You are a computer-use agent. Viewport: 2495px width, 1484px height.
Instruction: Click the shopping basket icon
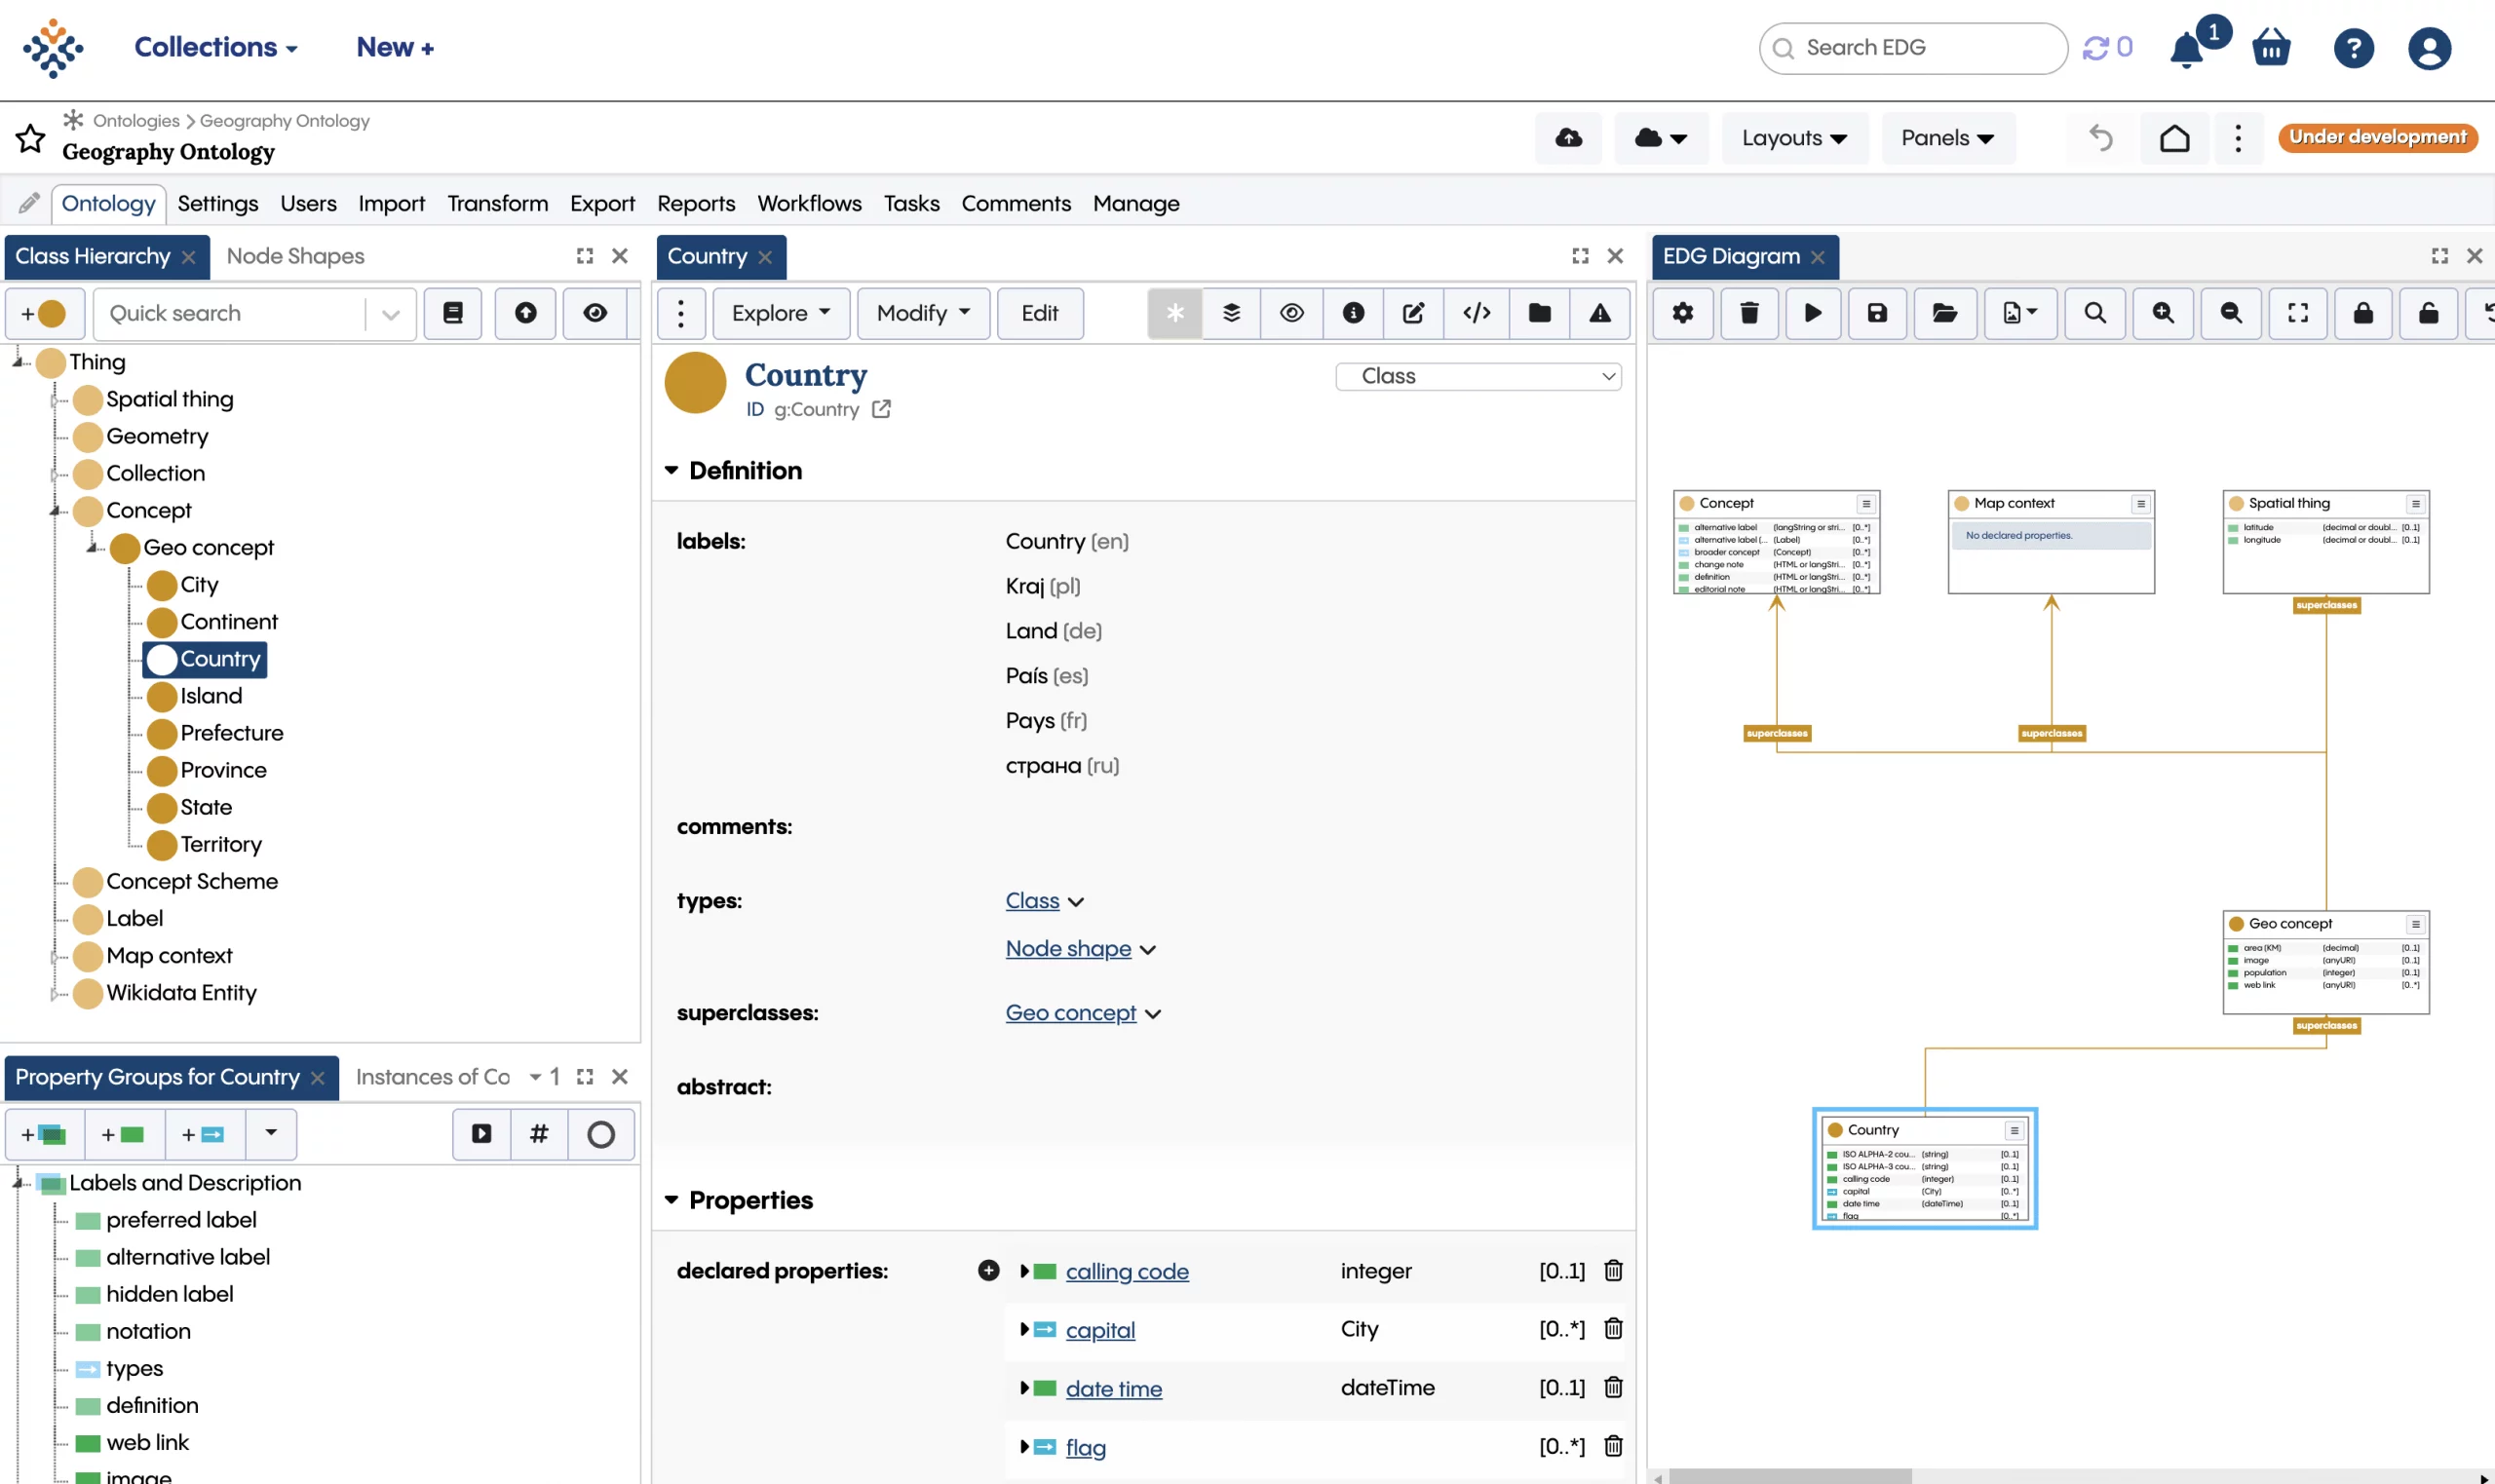click(x=2271, y=48)
